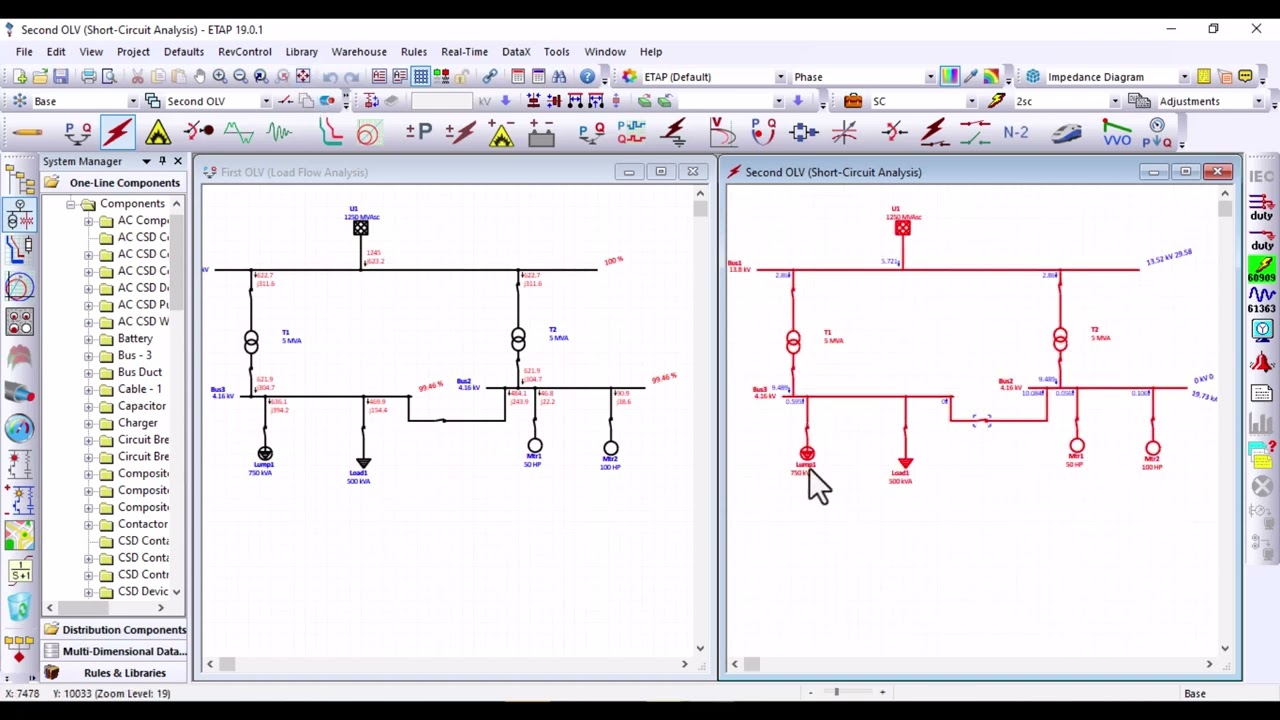Open DC Load Flow ±P mode
This screenshot has width=1280, height=720.
tap(418, 132)
